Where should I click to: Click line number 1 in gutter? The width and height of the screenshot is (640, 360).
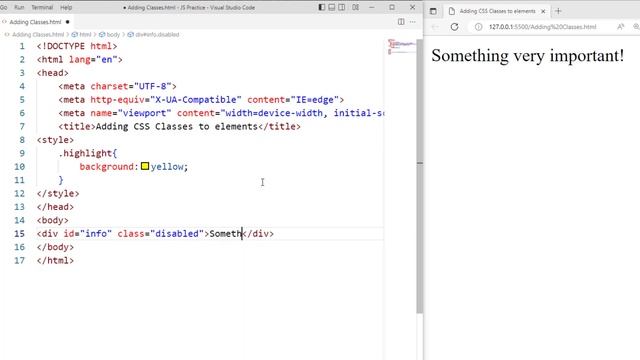point(22,46)
